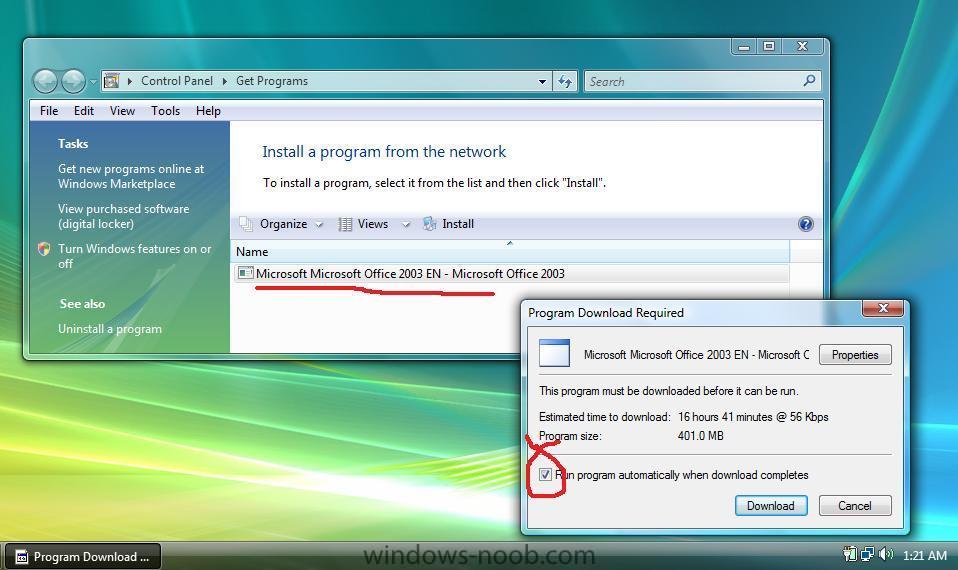Expand the address bar history dropdown
958x570 pixels.
pos(542,81)
